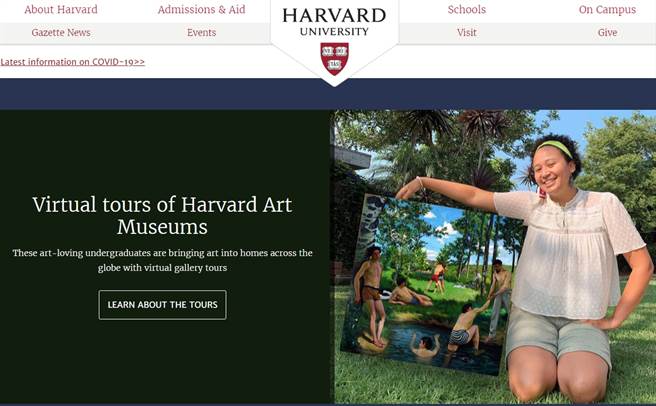Click the white banner point beneath the shield
This screenshot has width=656, height=406.
[x=334, y=81]
